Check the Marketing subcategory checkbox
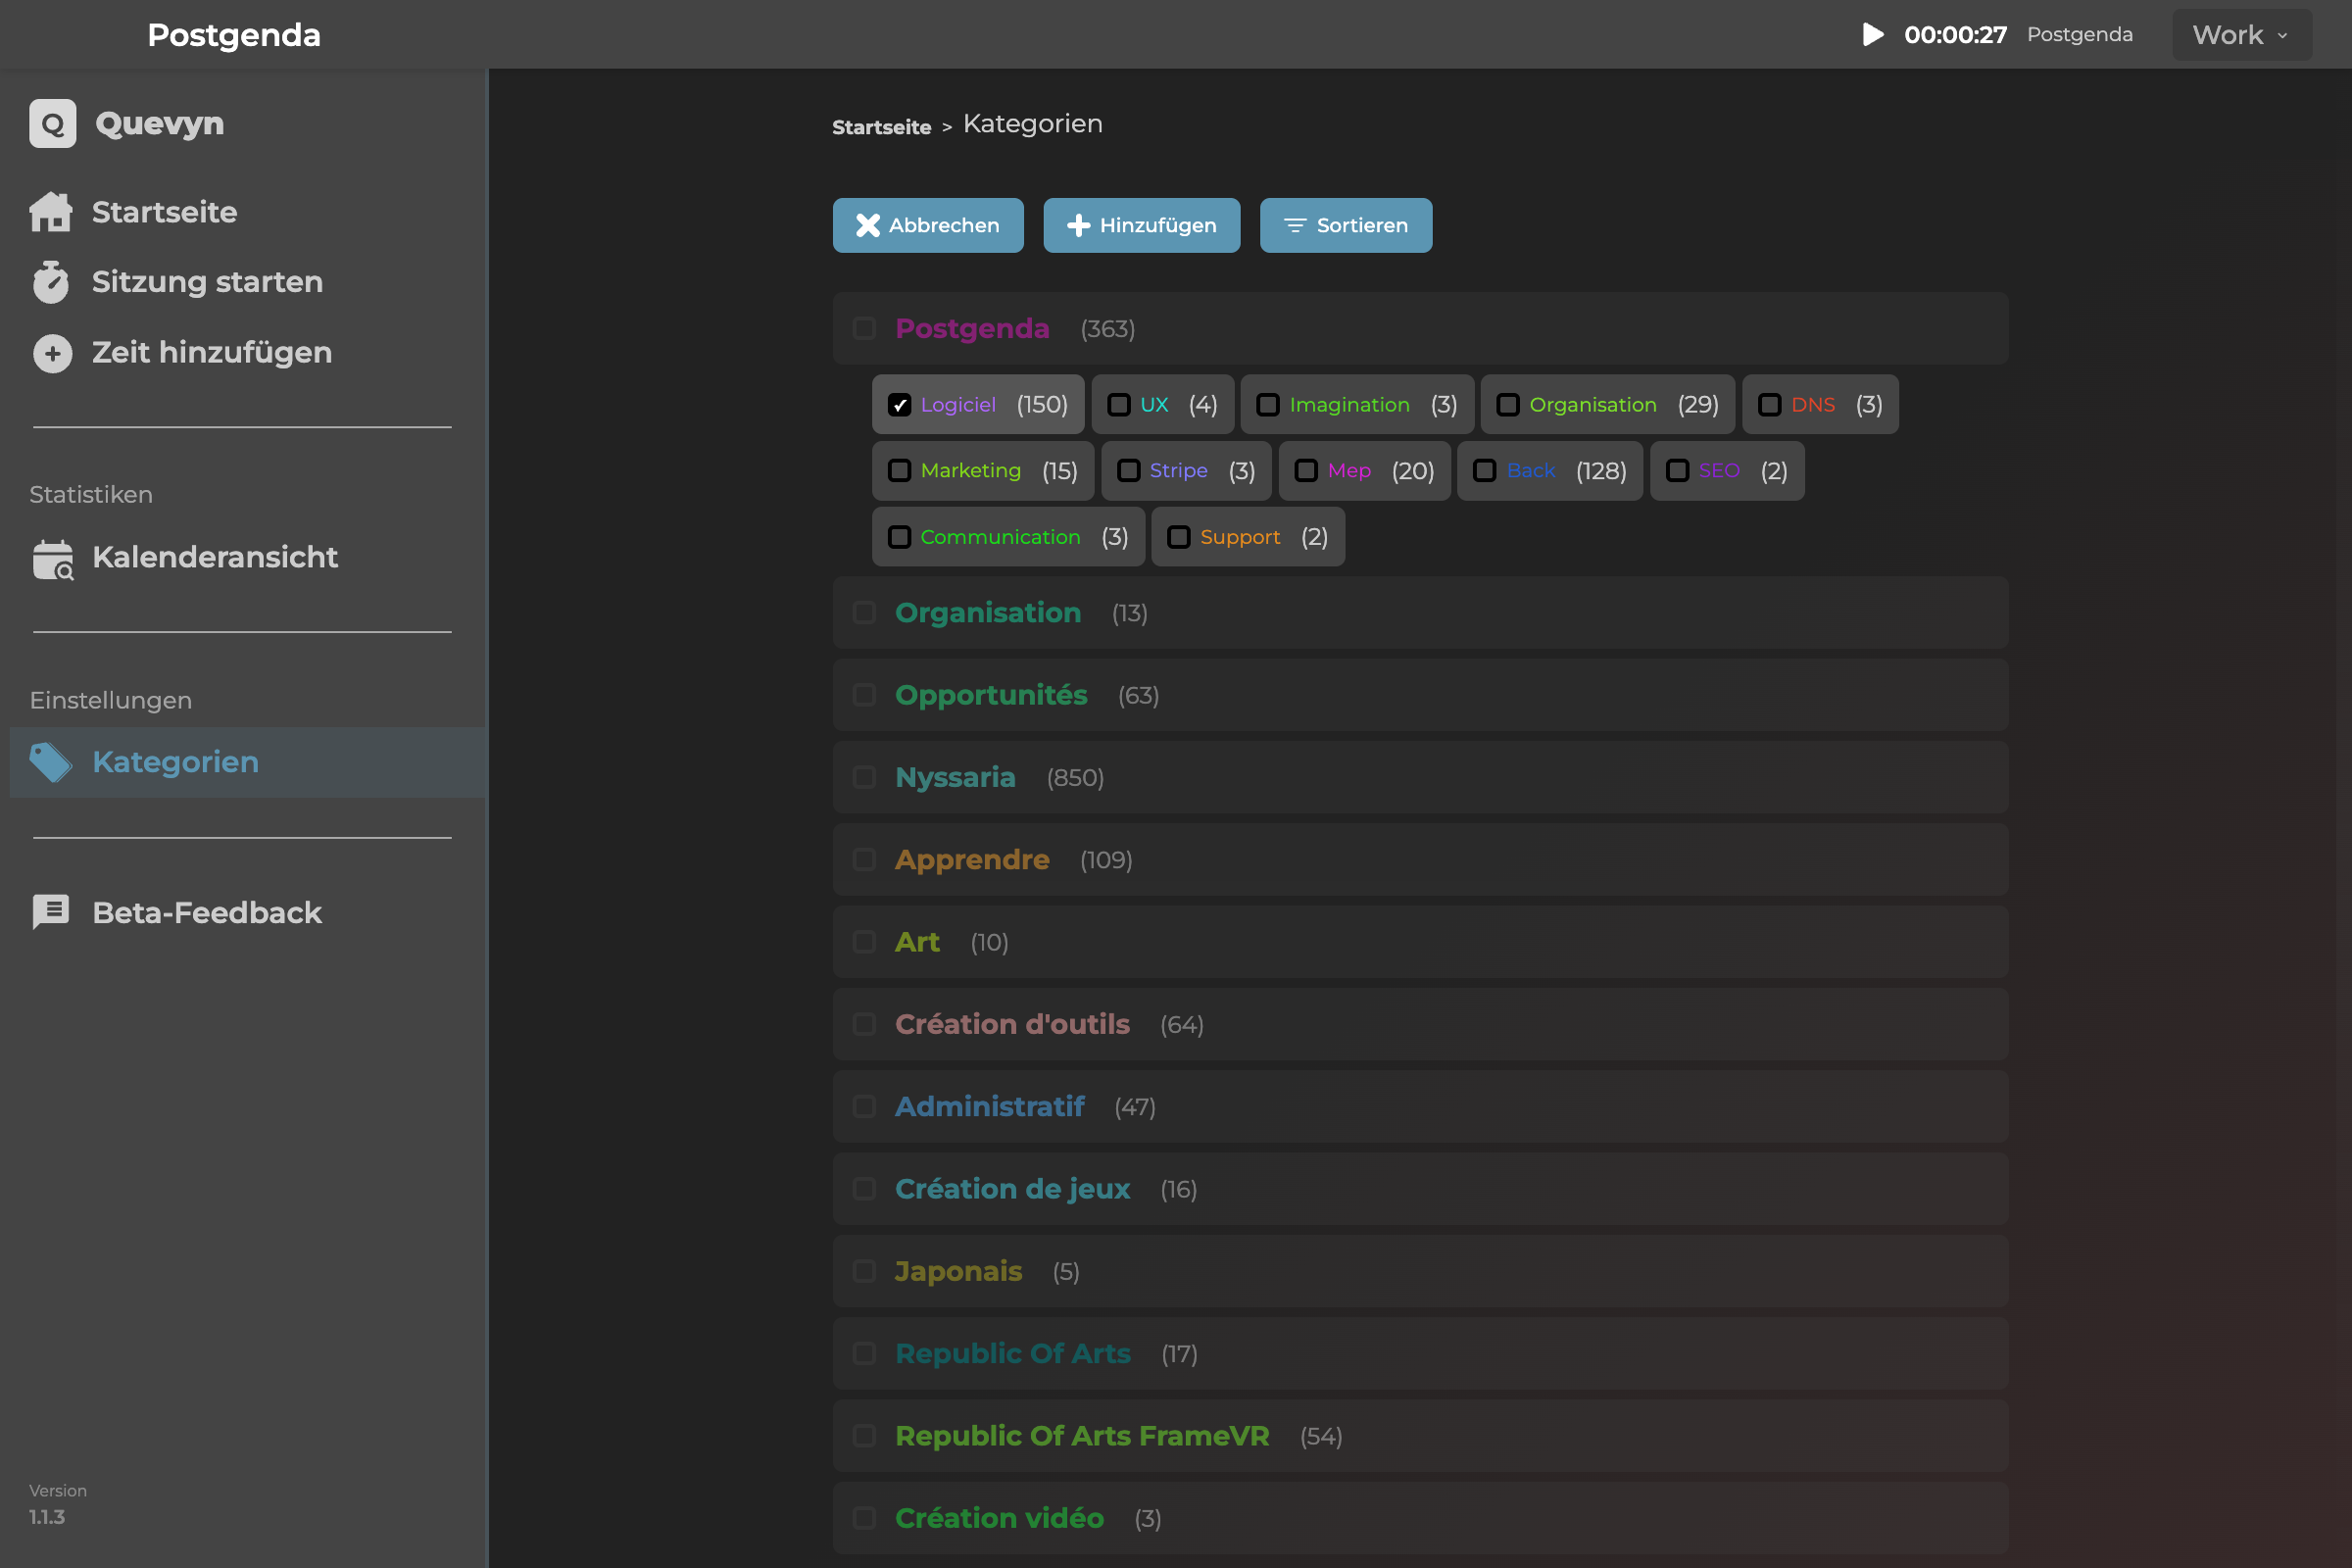The width and height of the screenshot is (2352, 1568). click(899, 471)
